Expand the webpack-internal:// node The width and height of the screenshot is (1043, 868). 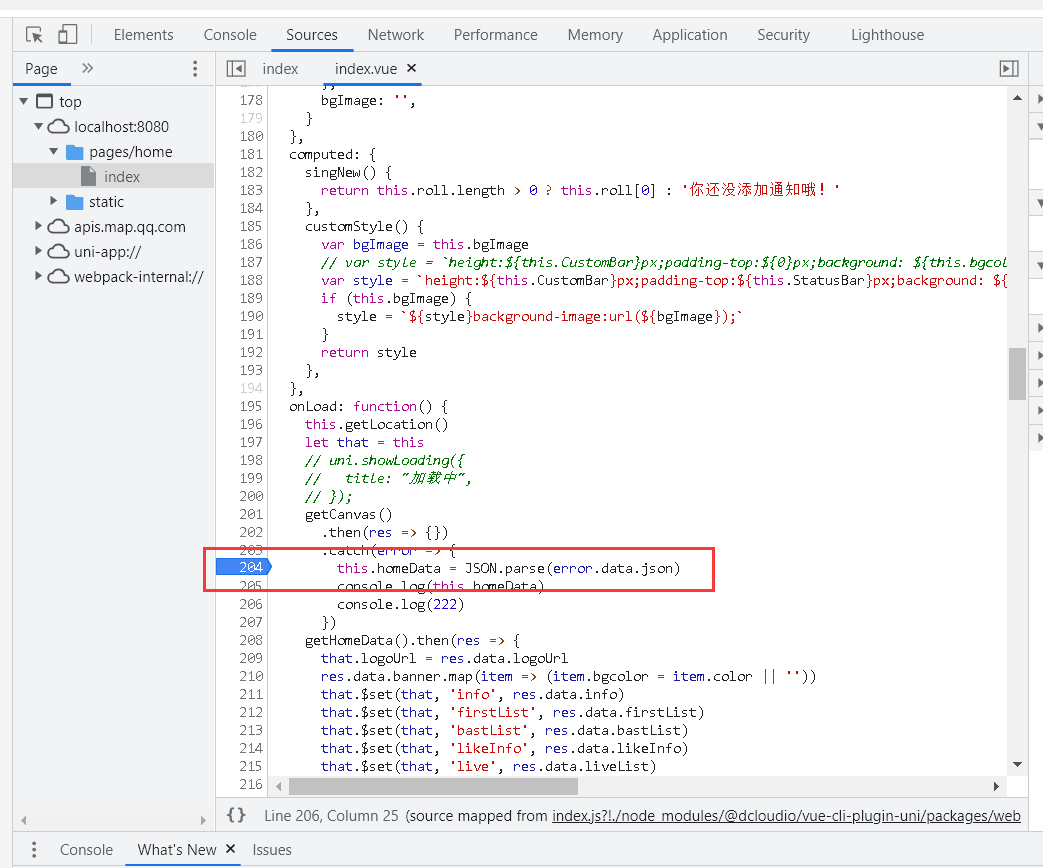pyautogui.click(x=39, y=276)
